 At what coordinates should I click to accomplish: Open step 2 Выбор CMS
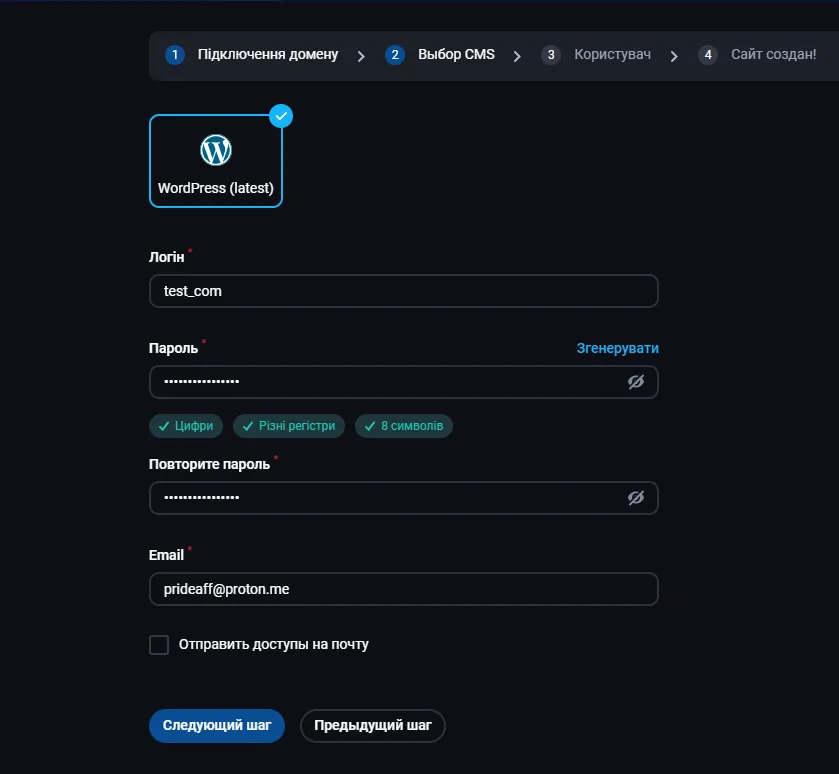440,55
